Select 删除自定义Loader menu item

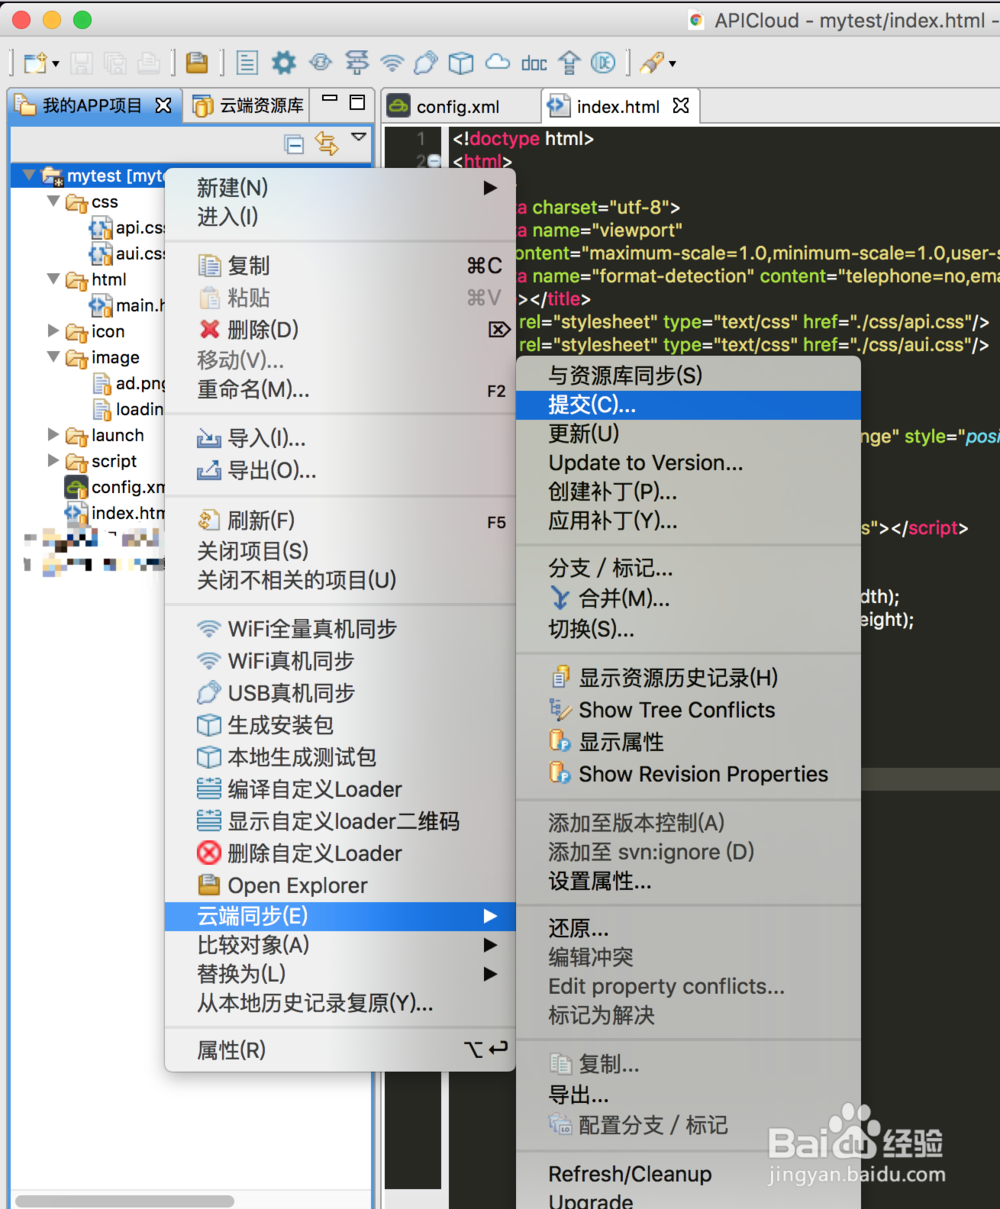click(340, 853)
